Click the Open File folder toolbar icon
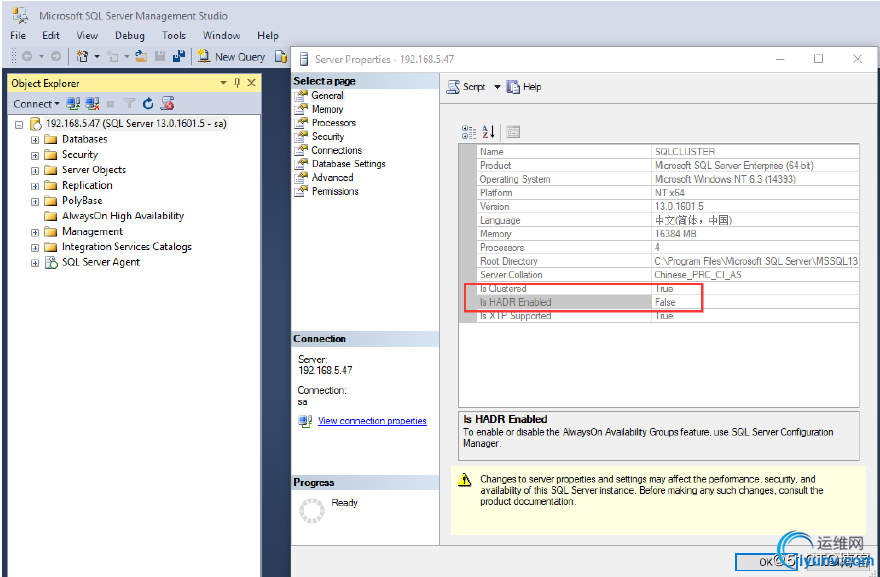880x577 pixels. point(141,56)
